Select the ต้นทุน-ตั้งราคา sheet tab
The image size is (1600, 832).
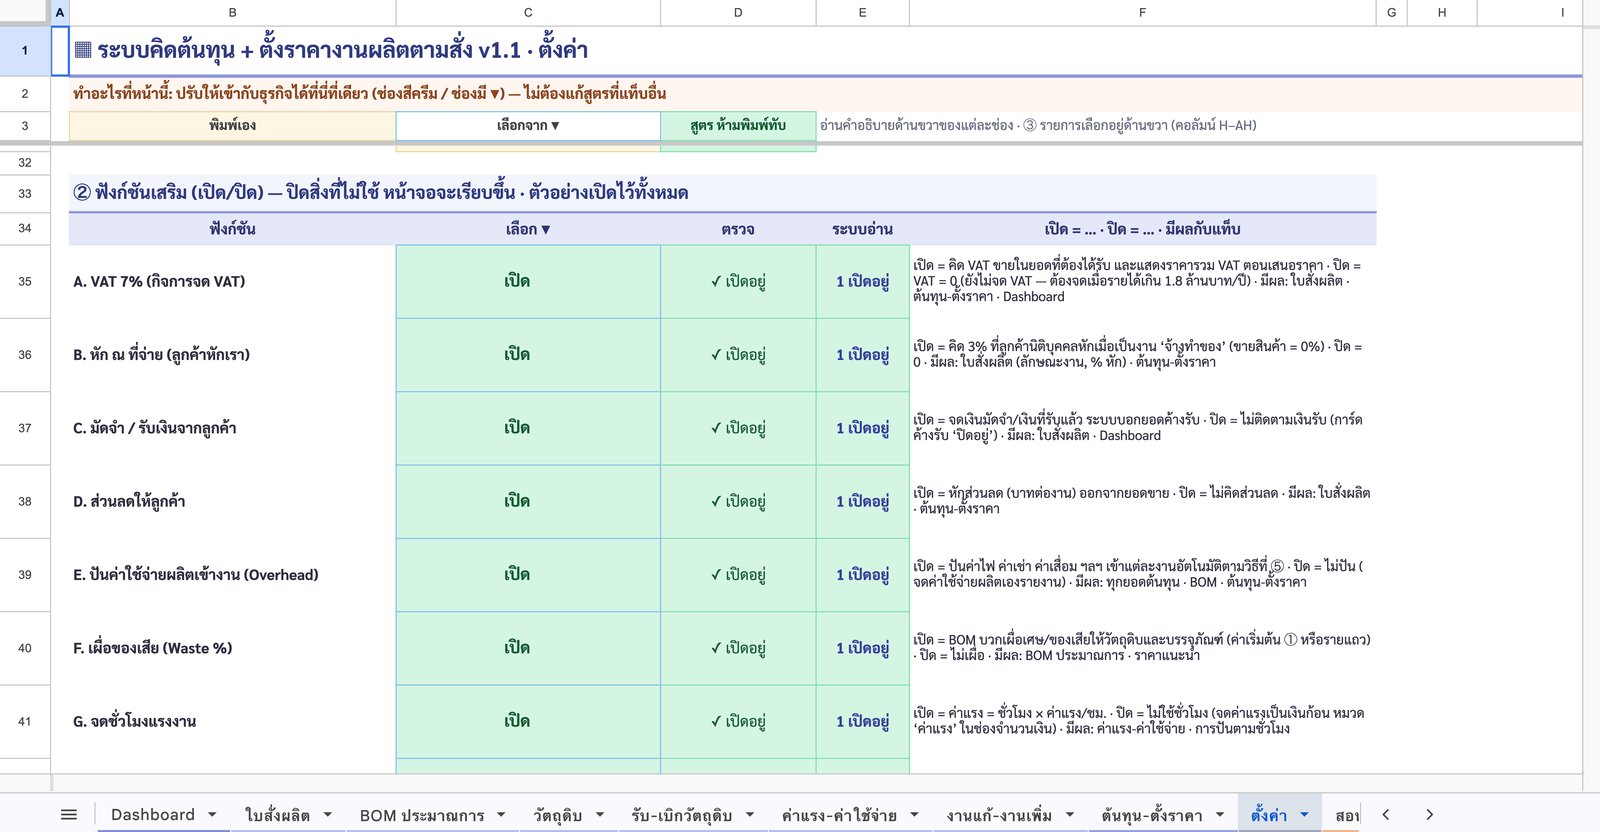(x=1152, y=815)
